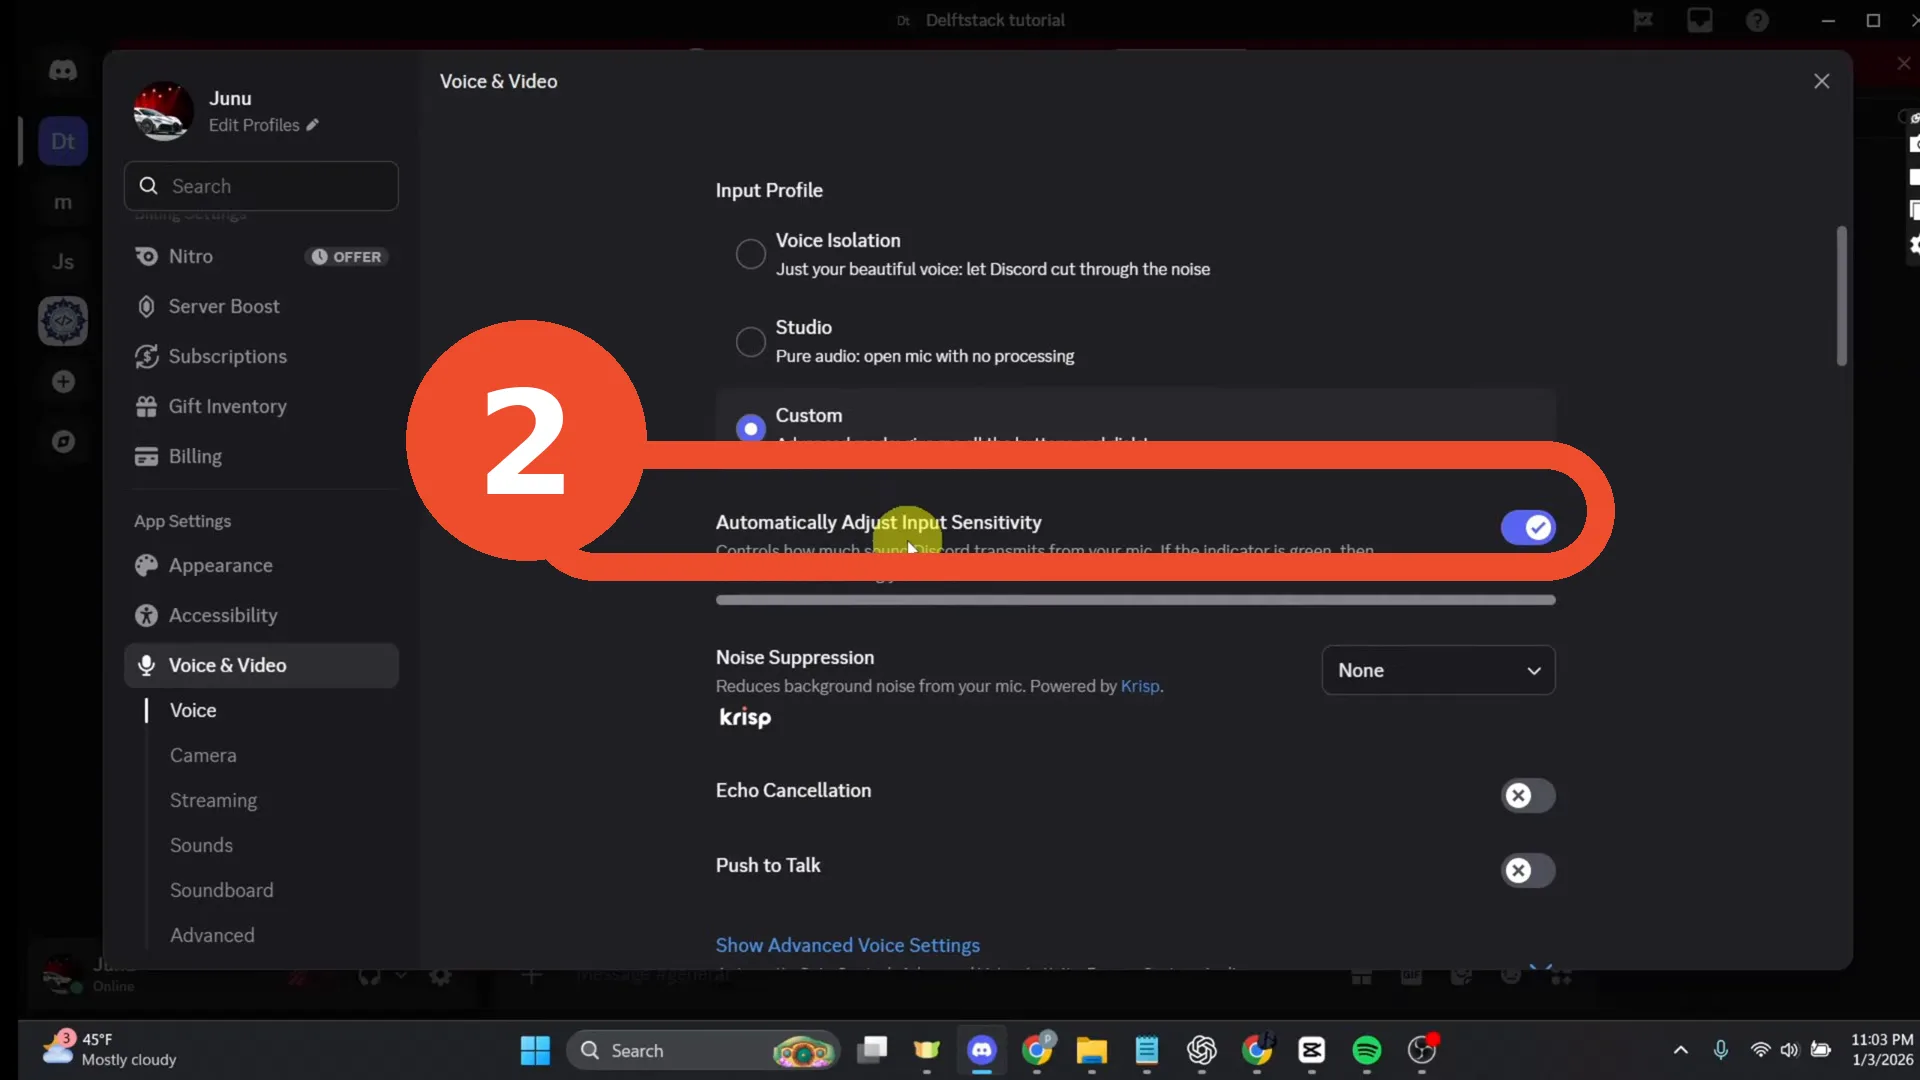Open Discord from the taskbar
Image resolution: width=1920 pixels, height=1080 pixels.
981,1050
